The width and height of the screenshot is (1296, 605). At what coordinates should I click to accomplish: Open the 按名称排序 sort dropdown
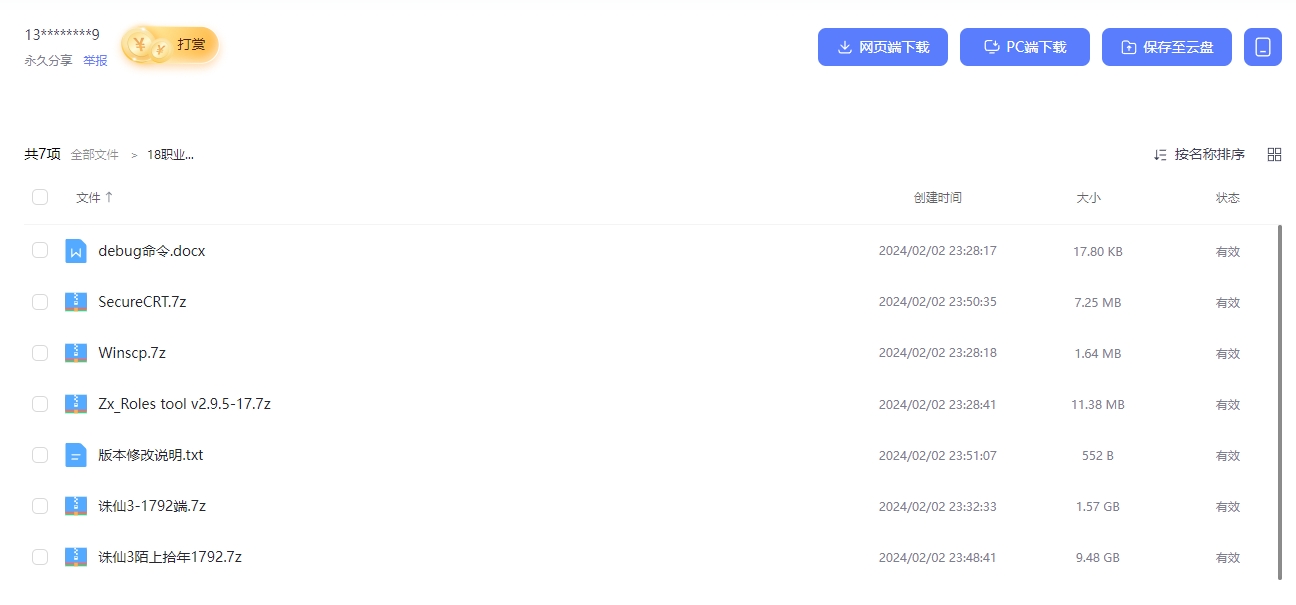pos(1199,154)
